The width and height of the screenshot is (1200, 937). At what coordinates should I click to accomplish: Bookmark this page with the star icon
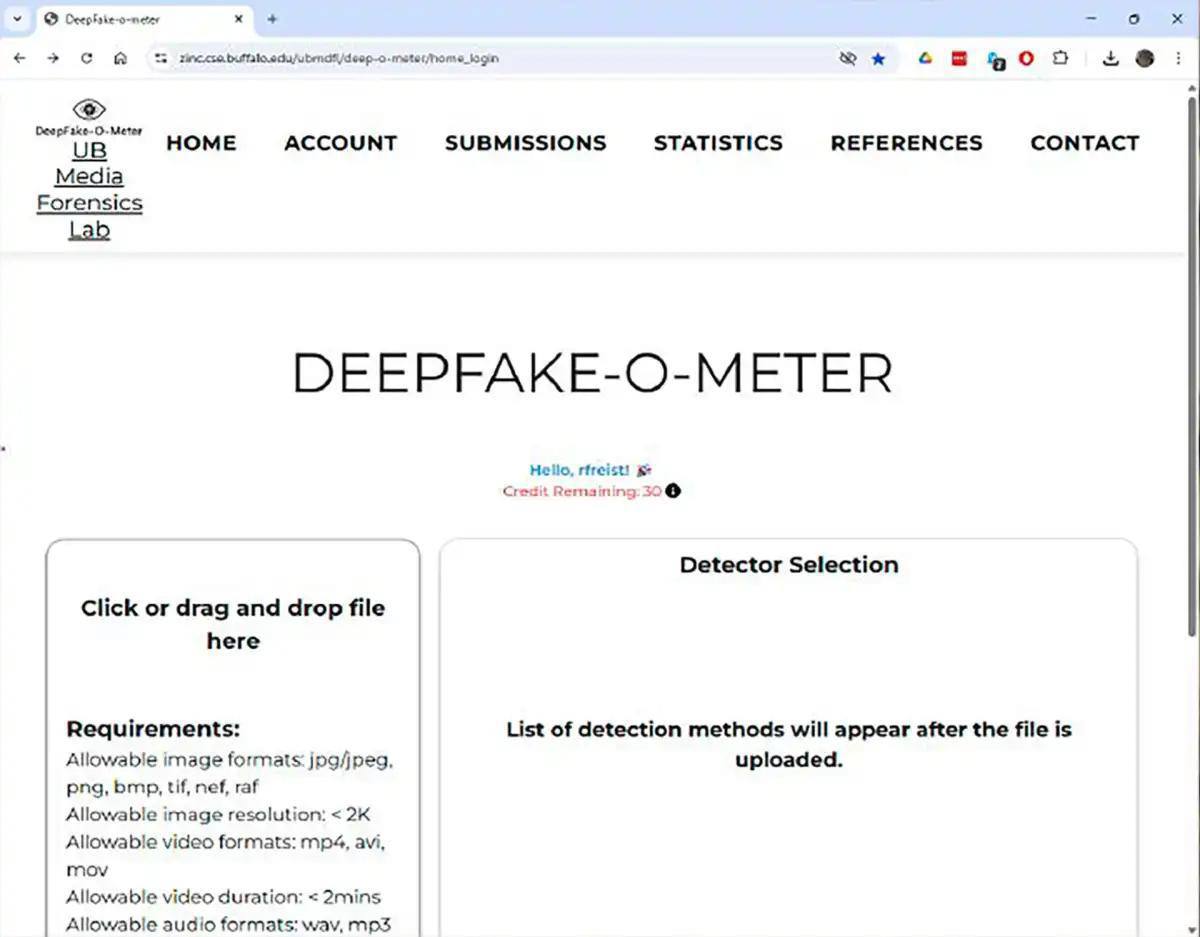[878, 59]
